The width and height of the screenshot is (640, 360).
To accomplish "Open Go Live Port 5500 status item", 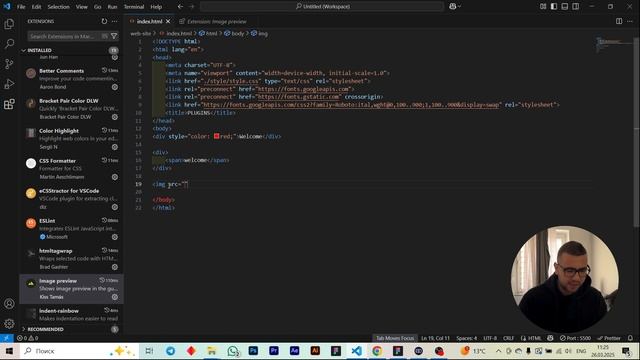I will (575, 338).
